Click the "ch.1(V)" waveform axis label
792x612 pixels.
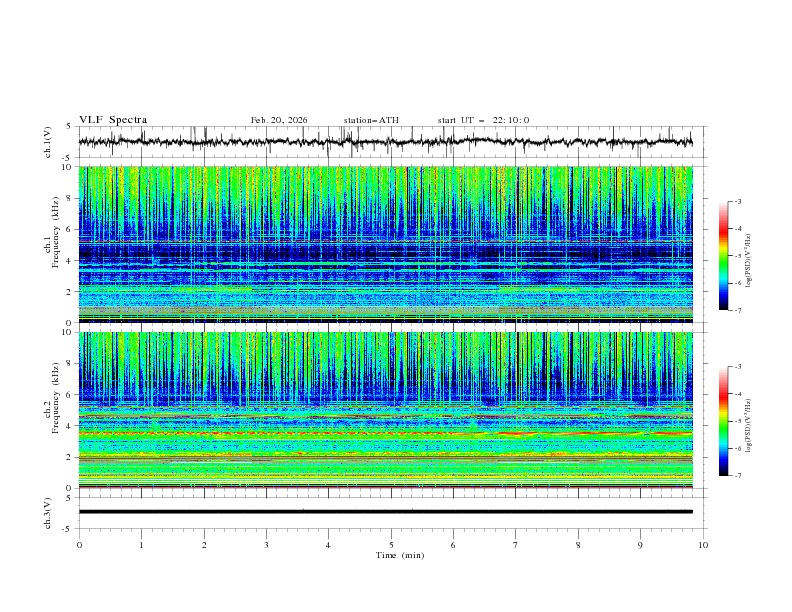pos(48,142)
